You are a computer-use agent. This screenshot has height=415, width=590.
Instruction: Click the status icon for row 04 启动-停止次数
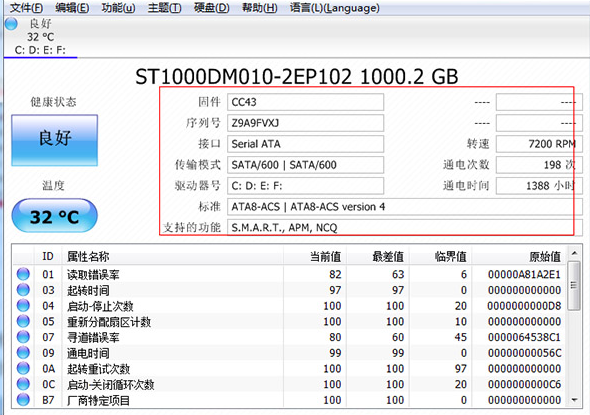tap(23, 306)
